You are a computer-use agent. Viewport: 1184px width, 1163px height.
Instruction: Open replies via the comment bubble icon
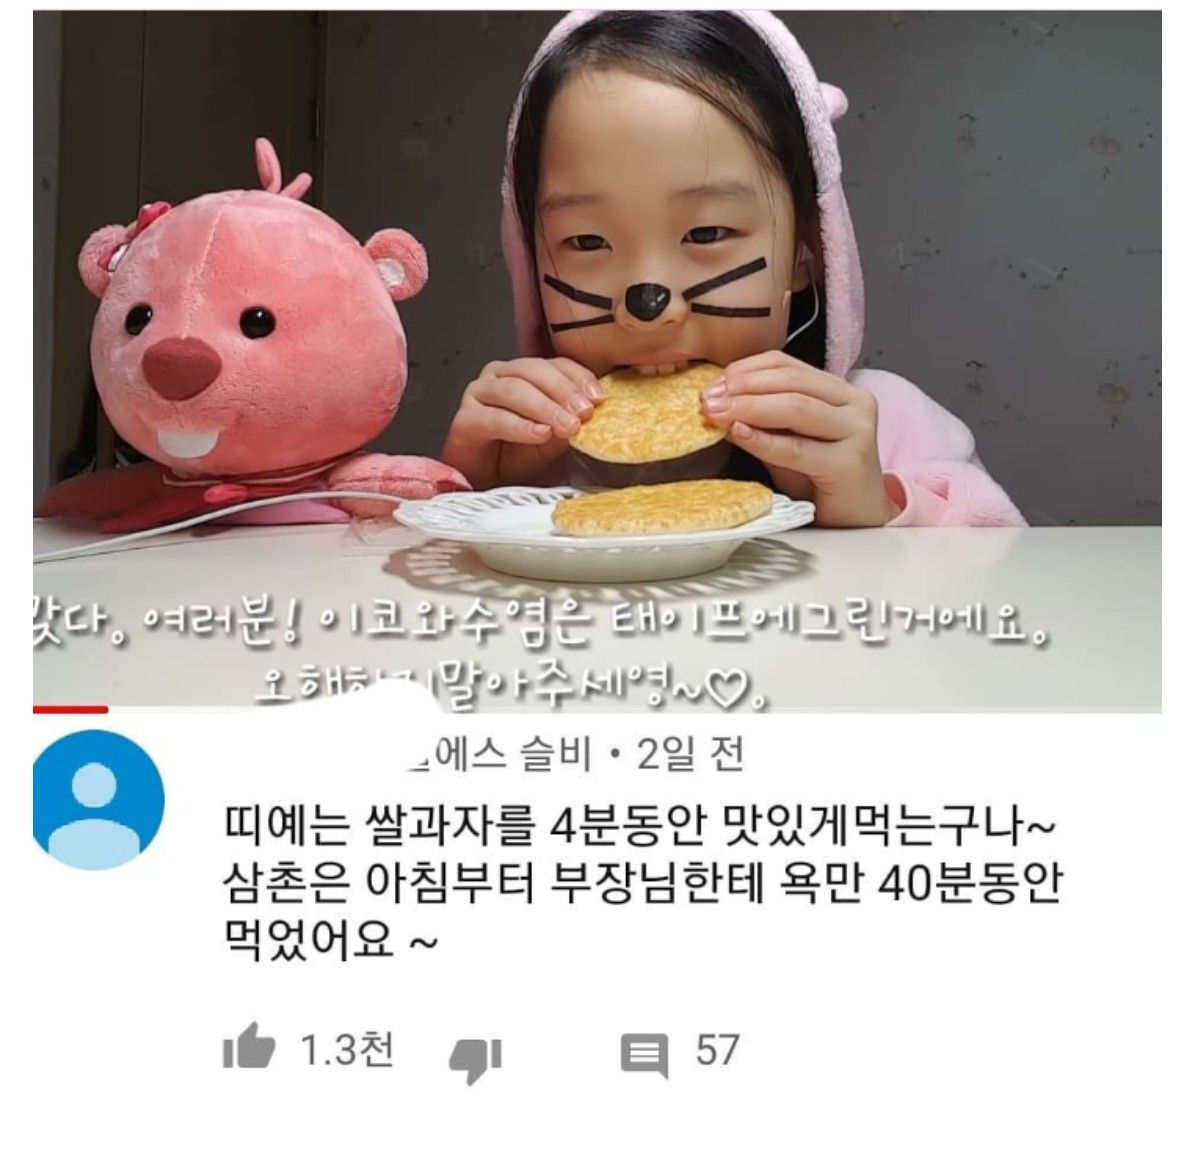pos(644,1054)
